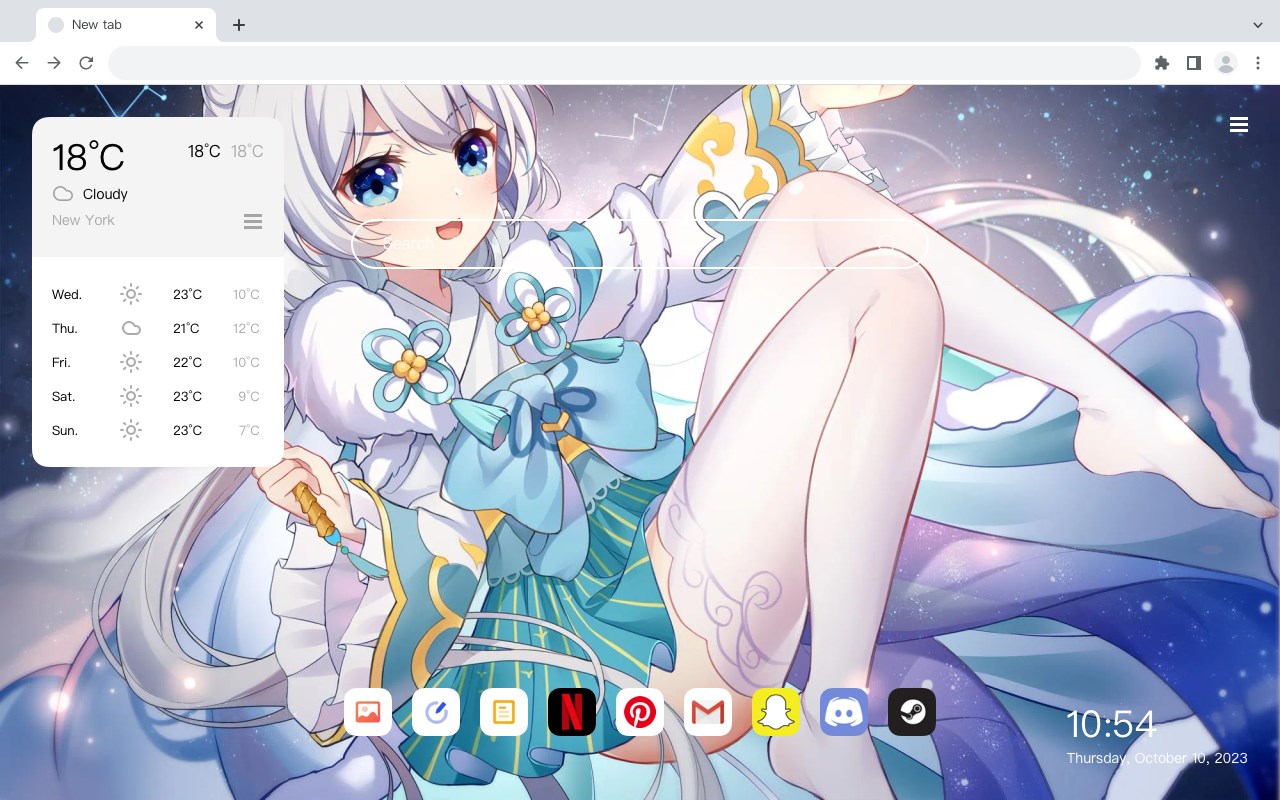Click the Thu. forecast row label
Screen dimensions: 1280x800
65,329
